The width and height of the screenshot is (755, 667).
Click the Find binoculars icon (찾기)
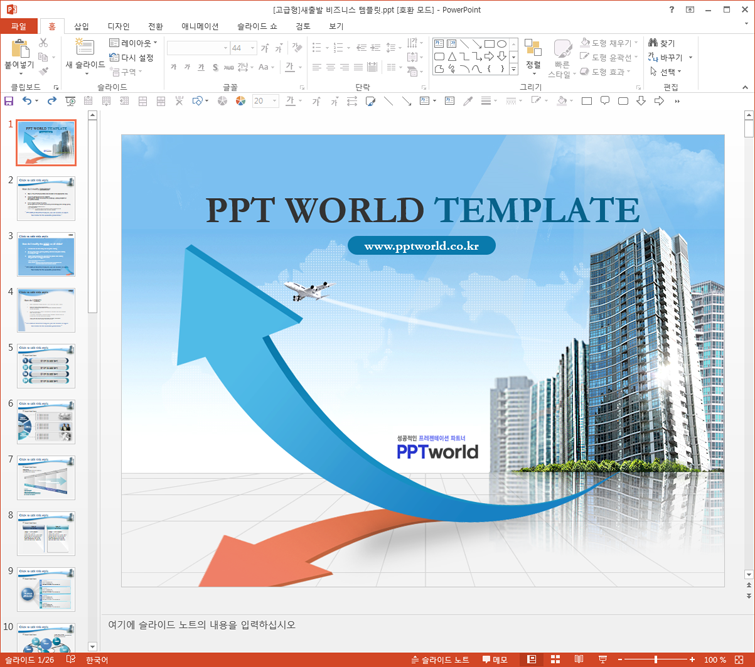coord(653,43)
